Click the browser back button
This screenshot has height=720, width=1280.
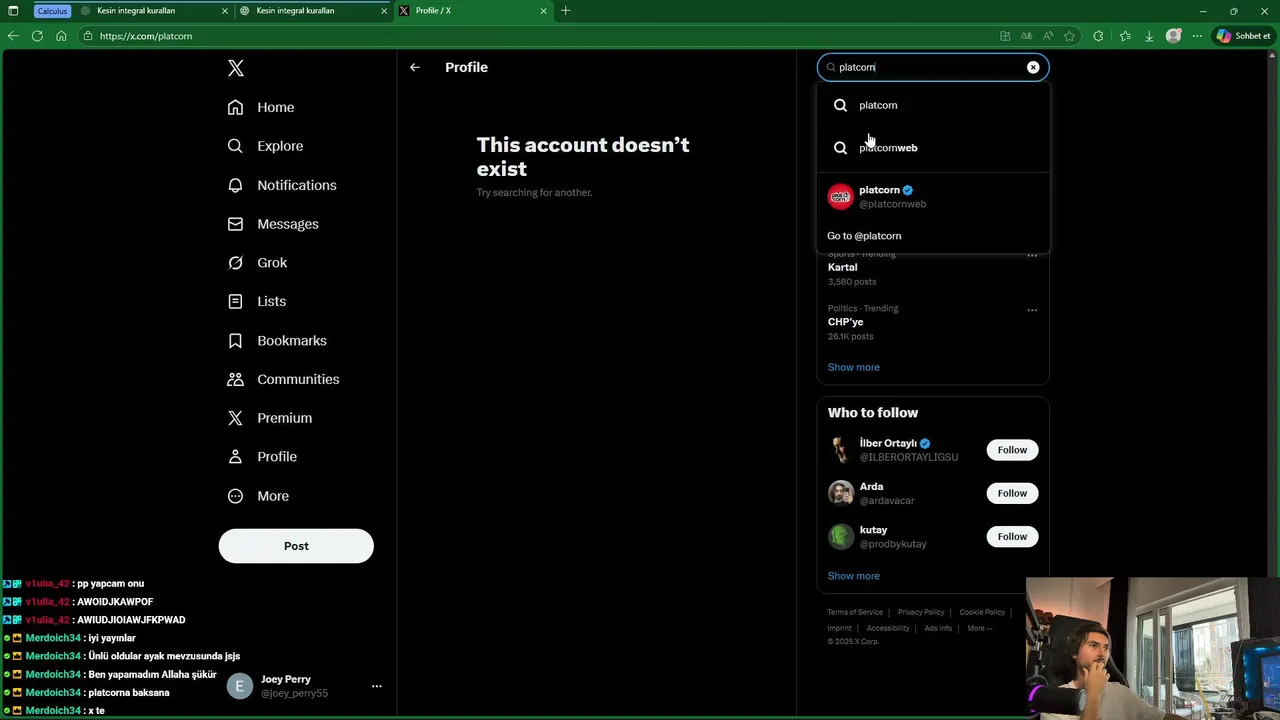(13, 36)
